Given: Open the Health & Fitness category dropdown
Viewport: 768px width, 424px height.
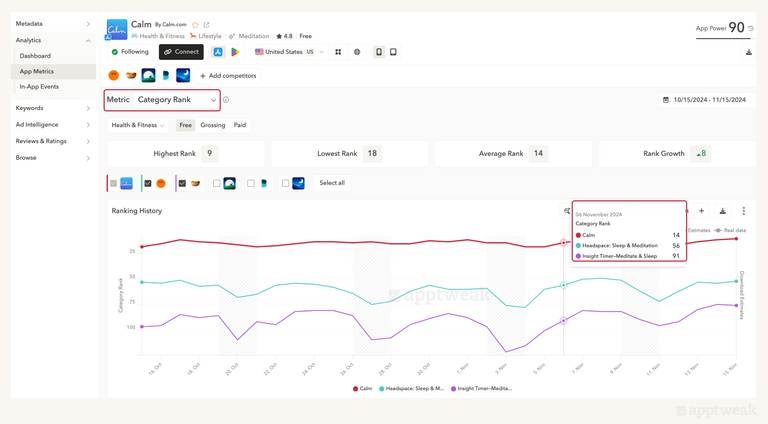Looking at the screenshot, I should coord(138,125).
